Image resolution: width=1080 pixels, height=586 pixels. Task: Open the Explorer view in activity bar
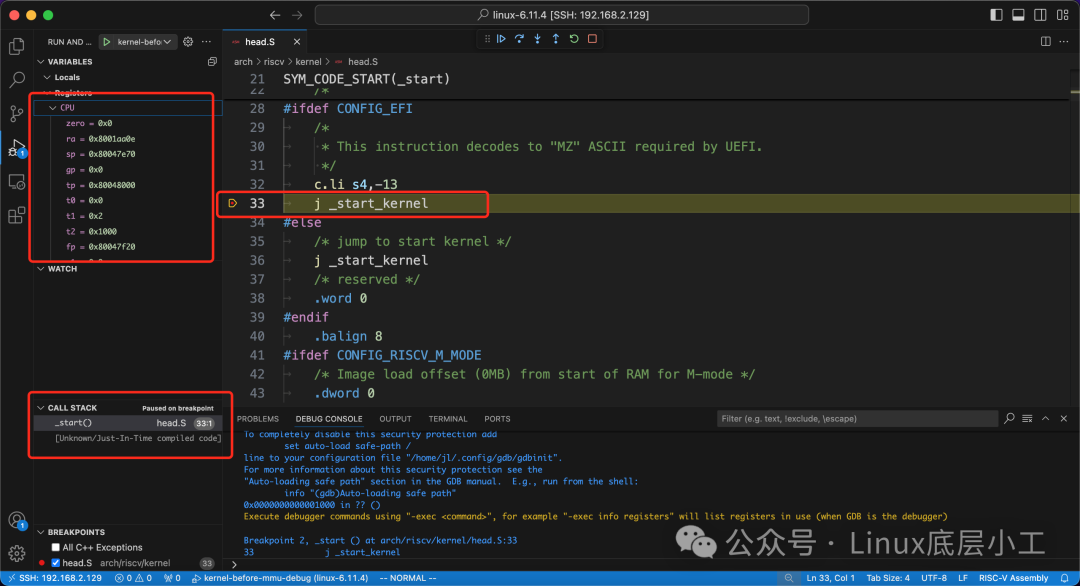click(17, 46)
